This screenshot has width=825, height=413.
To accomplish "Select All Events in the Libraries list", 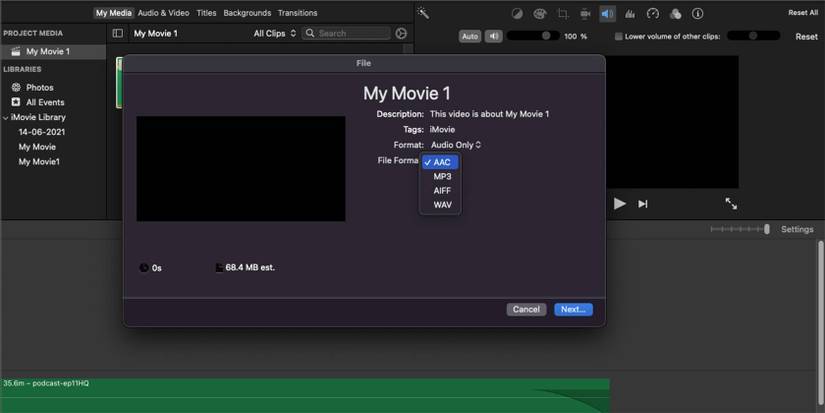I will pos(45,102).
